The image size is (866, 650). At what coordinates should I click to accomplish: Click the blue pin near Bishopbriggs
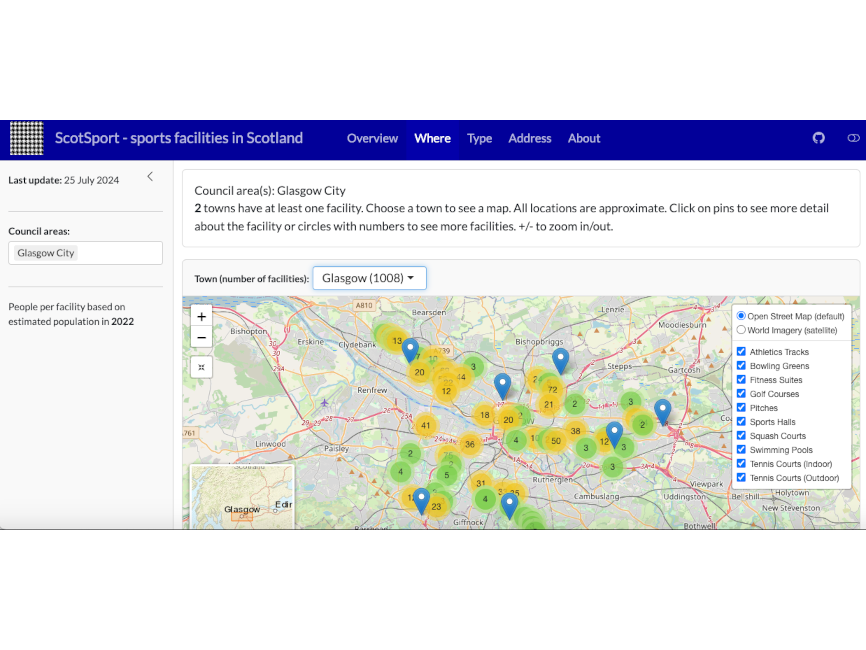click(561, 361)
